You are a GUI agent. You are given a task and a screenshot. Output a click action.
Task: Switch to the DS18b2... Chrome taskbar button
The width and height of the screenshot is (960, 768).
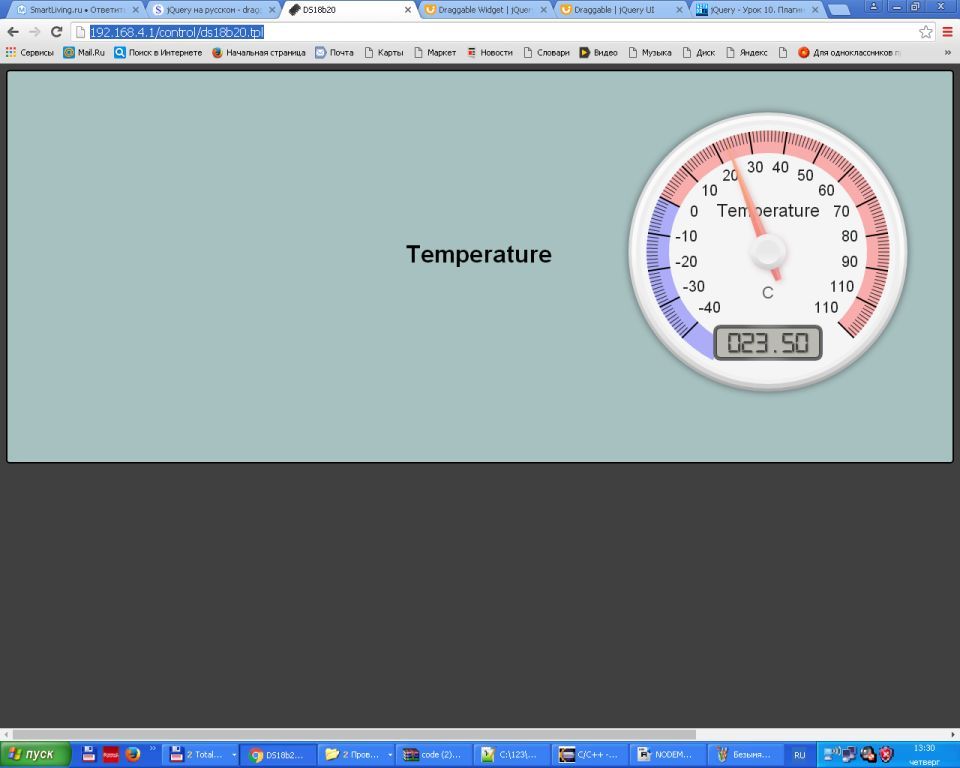pyautogui.click(x=279, y=755)
